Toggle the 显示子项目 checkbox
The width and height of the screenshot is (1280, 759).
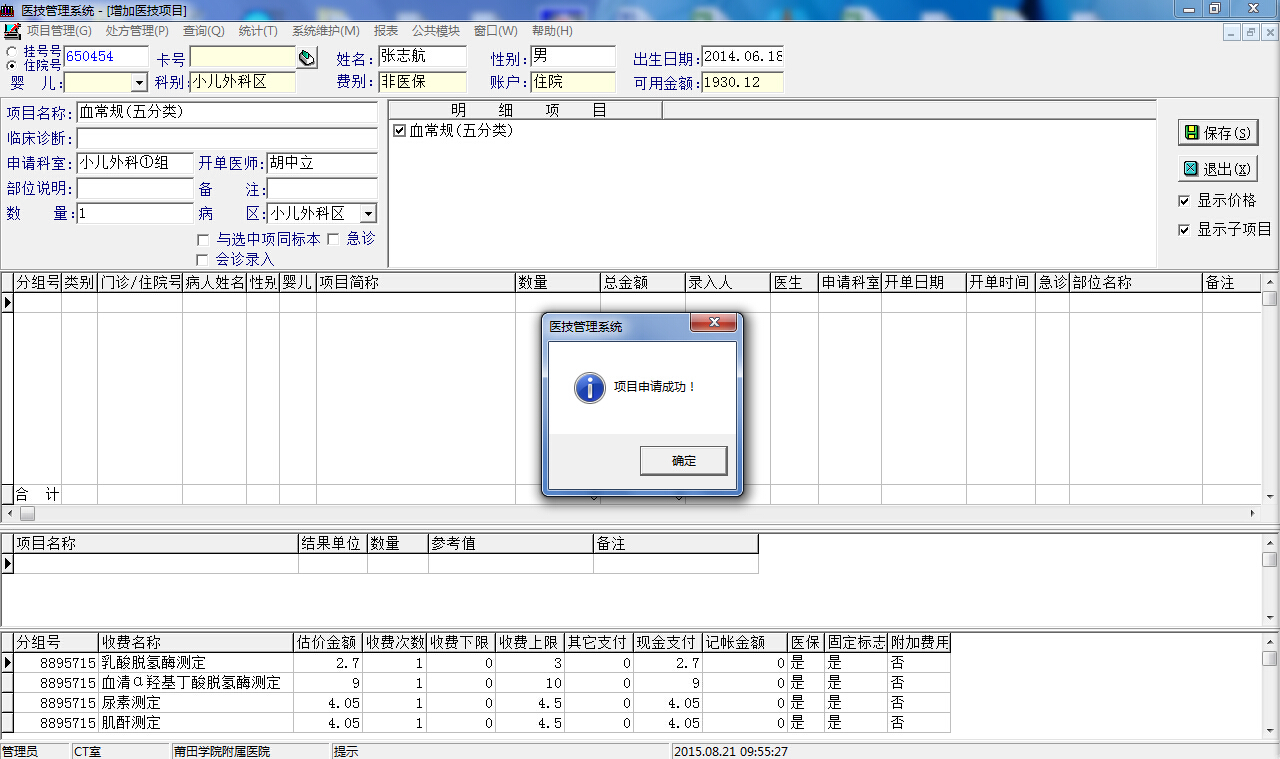tap(1184, 230)
